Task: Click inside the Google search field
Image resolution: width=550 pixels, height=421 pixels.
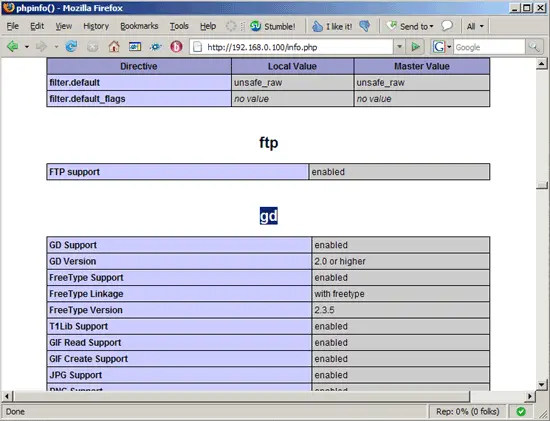Action: click(x=489, y=47)
